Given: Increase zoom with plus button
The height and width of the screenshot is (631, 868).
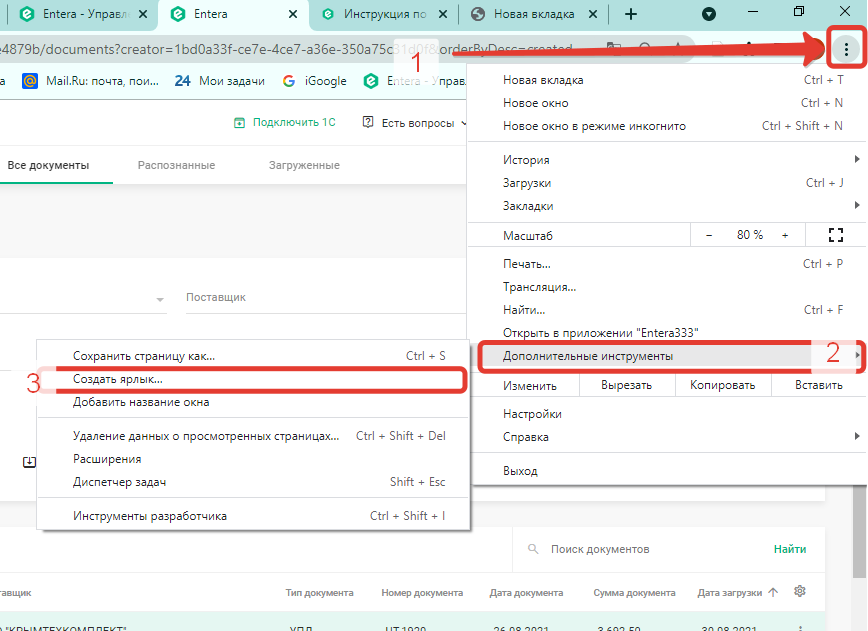Looking at the screenshot, I should (785, 235).
